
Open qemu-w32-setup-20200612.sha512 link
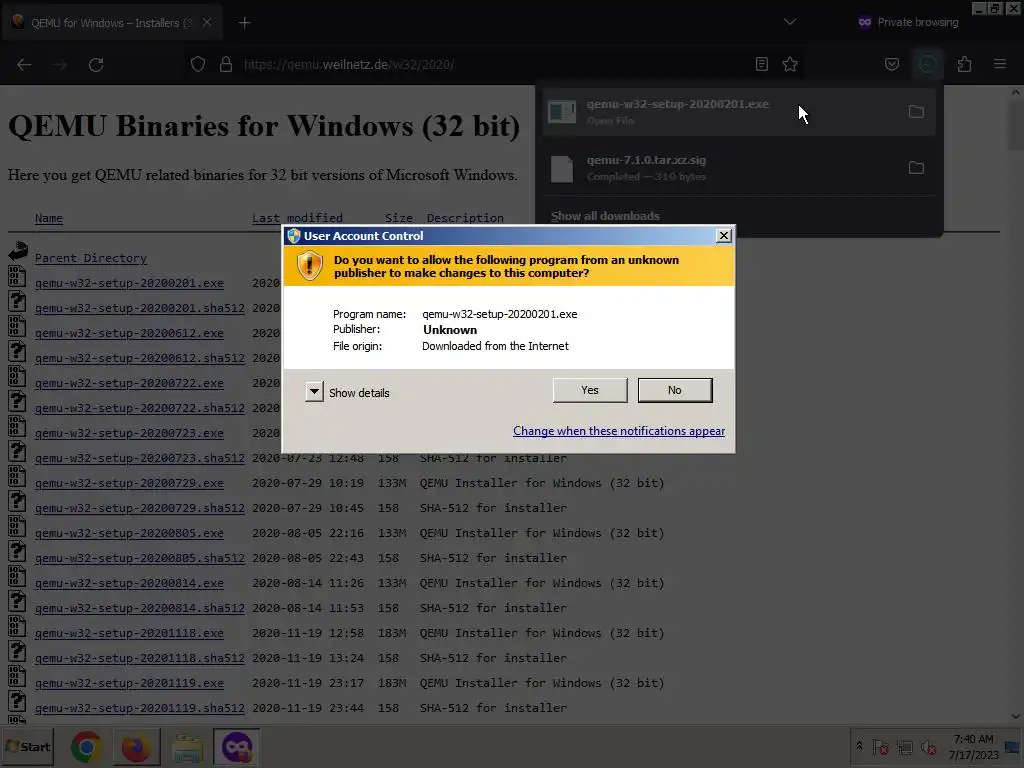pyautogui.click(x=140, y=359)
